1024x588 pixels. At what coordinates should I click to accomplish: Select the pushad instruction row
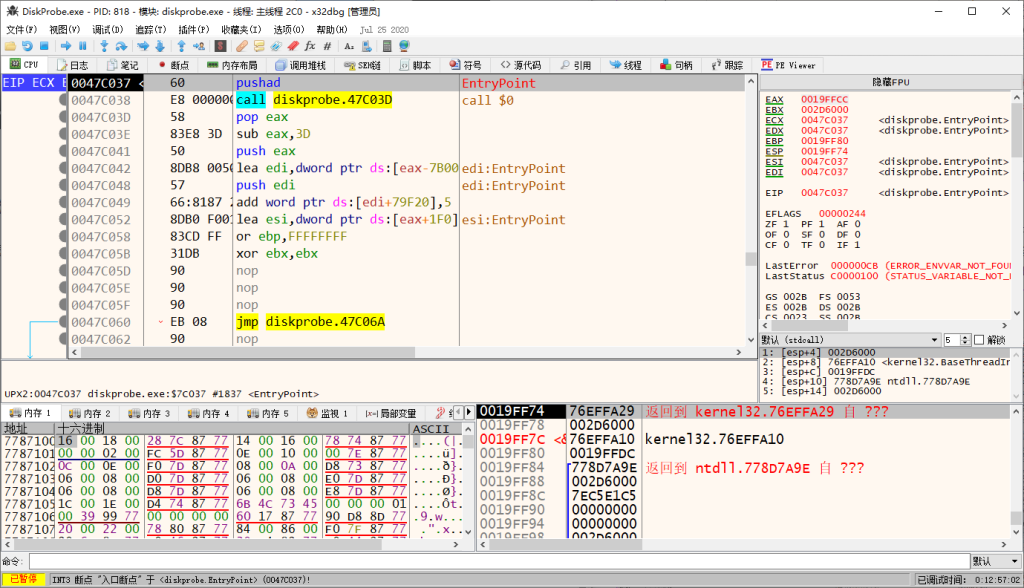pyautogui.click(x=407, y=83)
